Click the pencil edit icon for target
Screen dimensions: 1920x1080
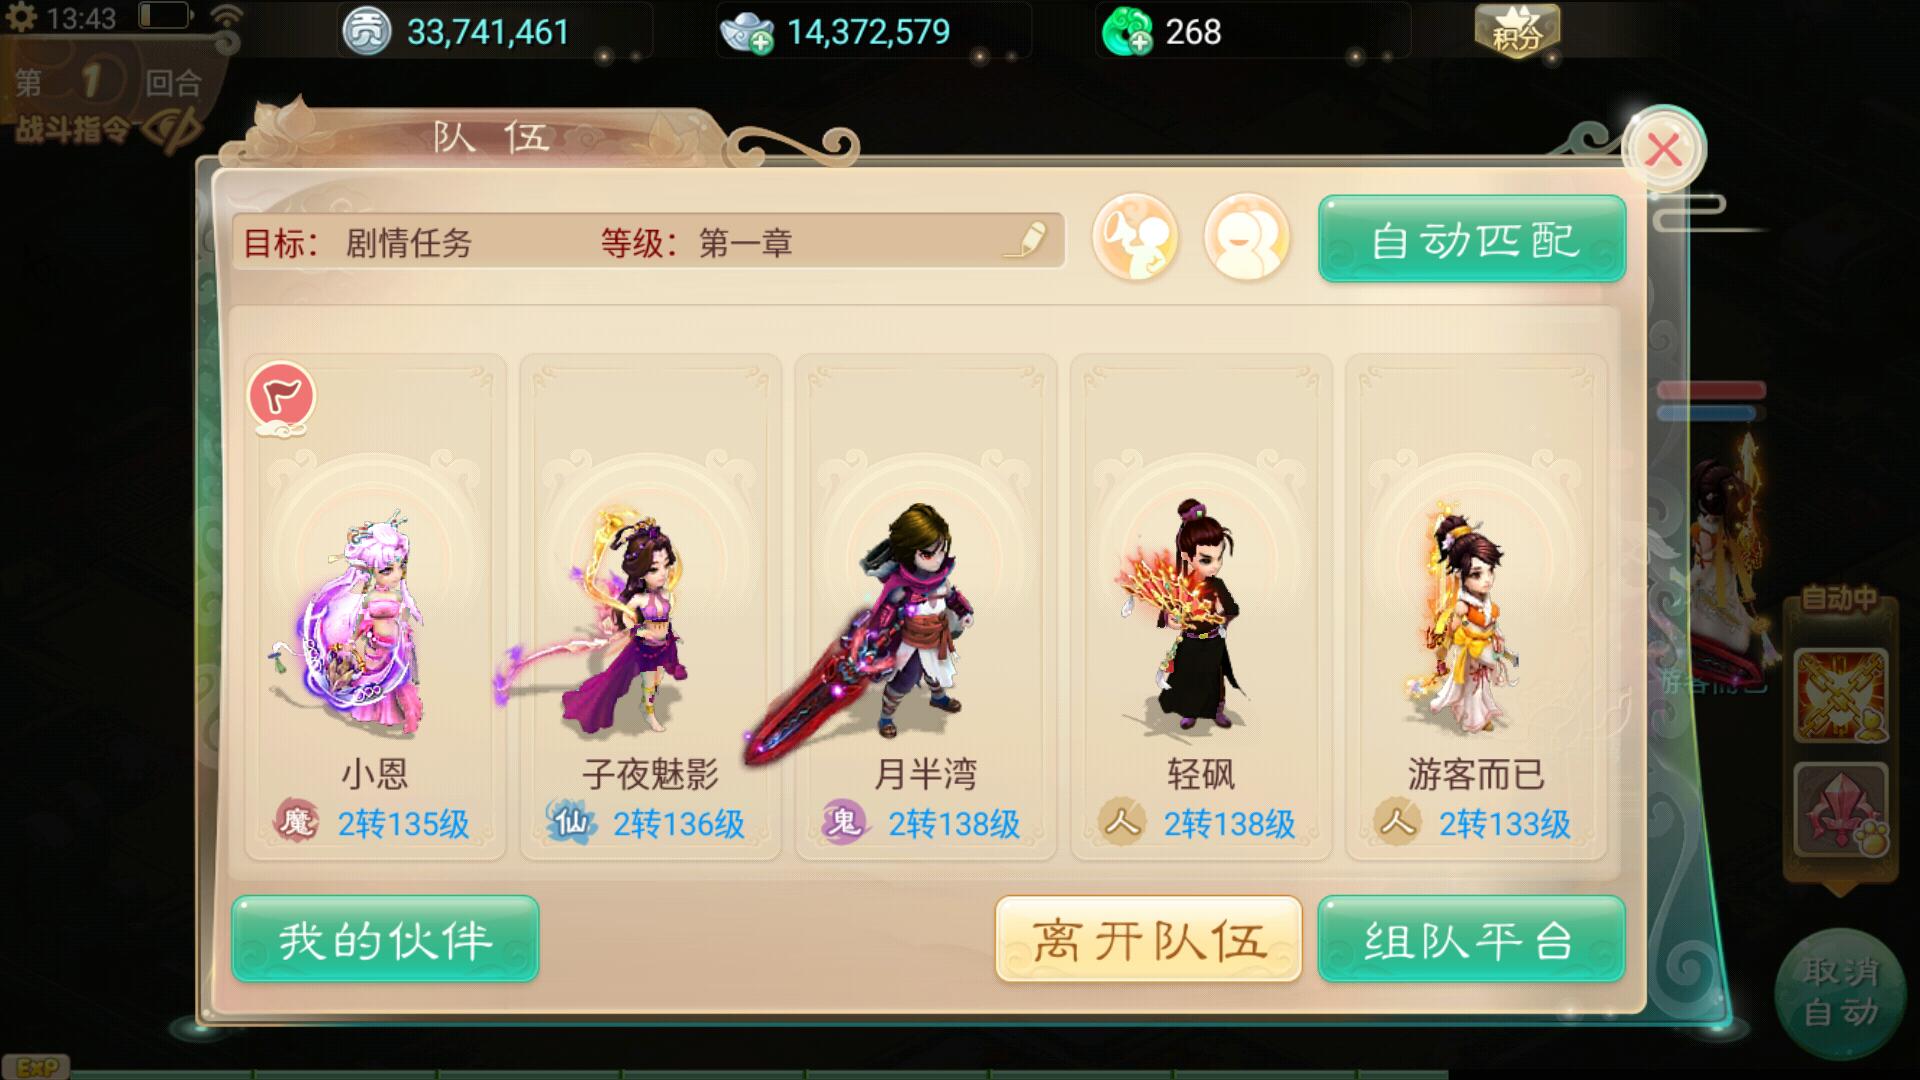(x=1029, y=240)
